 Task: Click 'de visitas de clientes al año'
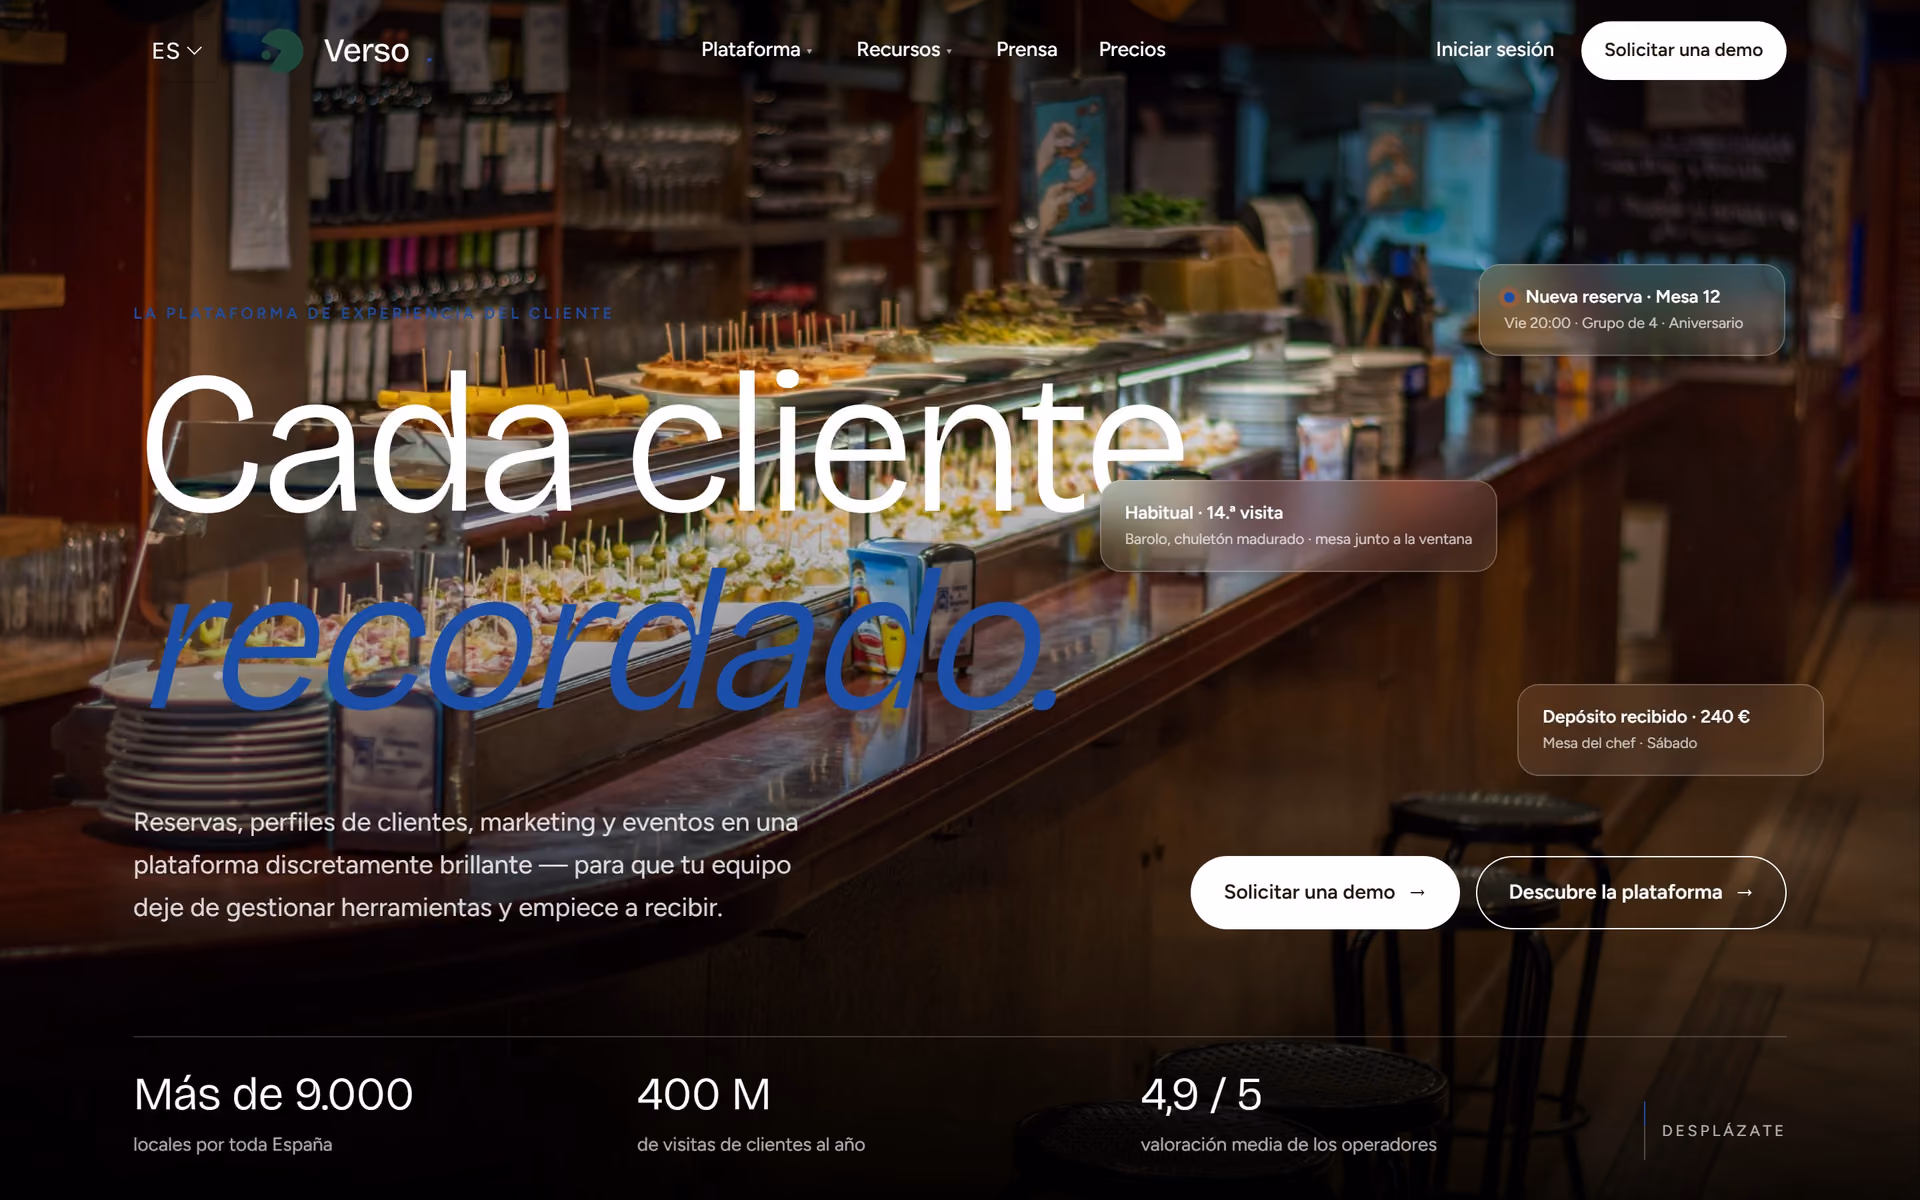pyautogui.click(x=751, y=1144)
